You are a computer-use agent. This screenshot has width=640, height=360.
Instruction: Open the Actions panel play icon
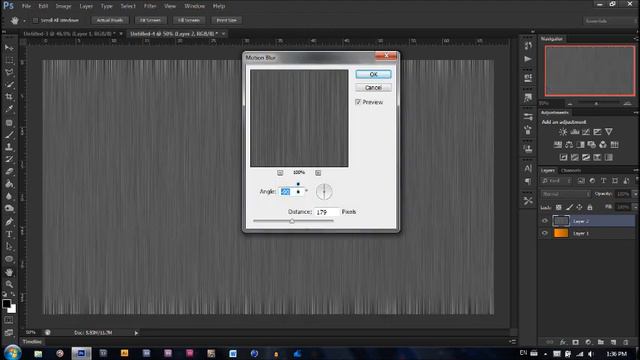coord(528,59)
